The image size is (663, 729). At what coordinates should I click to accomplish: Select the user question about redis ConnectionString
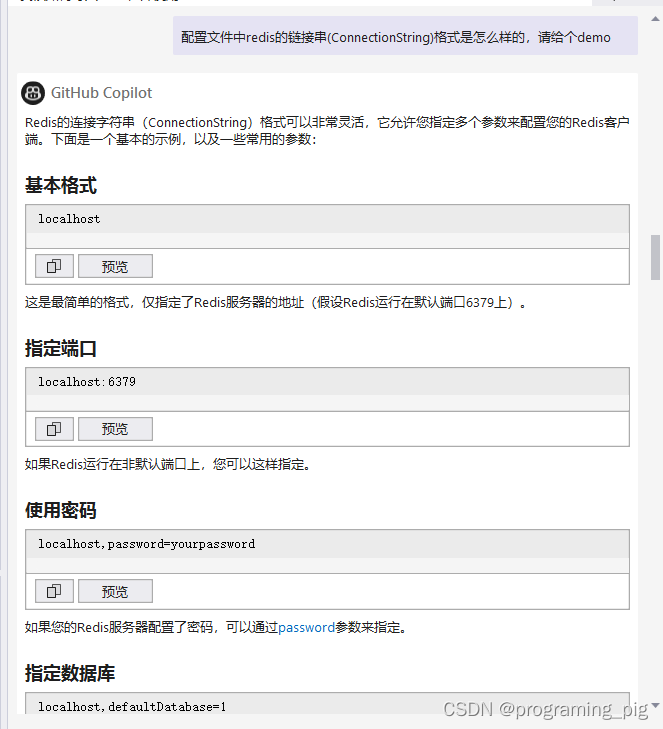tap(405, 36)
